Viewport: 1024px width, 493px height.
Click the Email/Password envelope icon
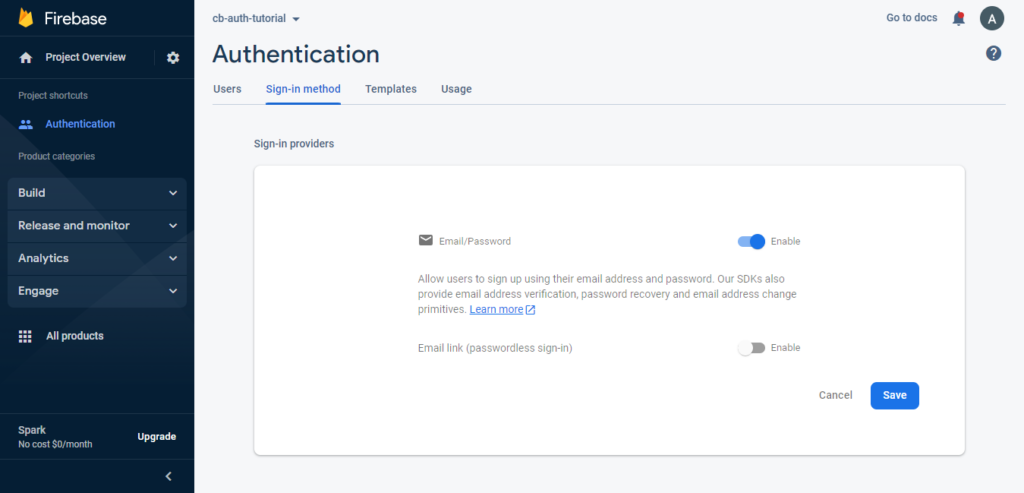pyautogui.click(x=426, y=240)
